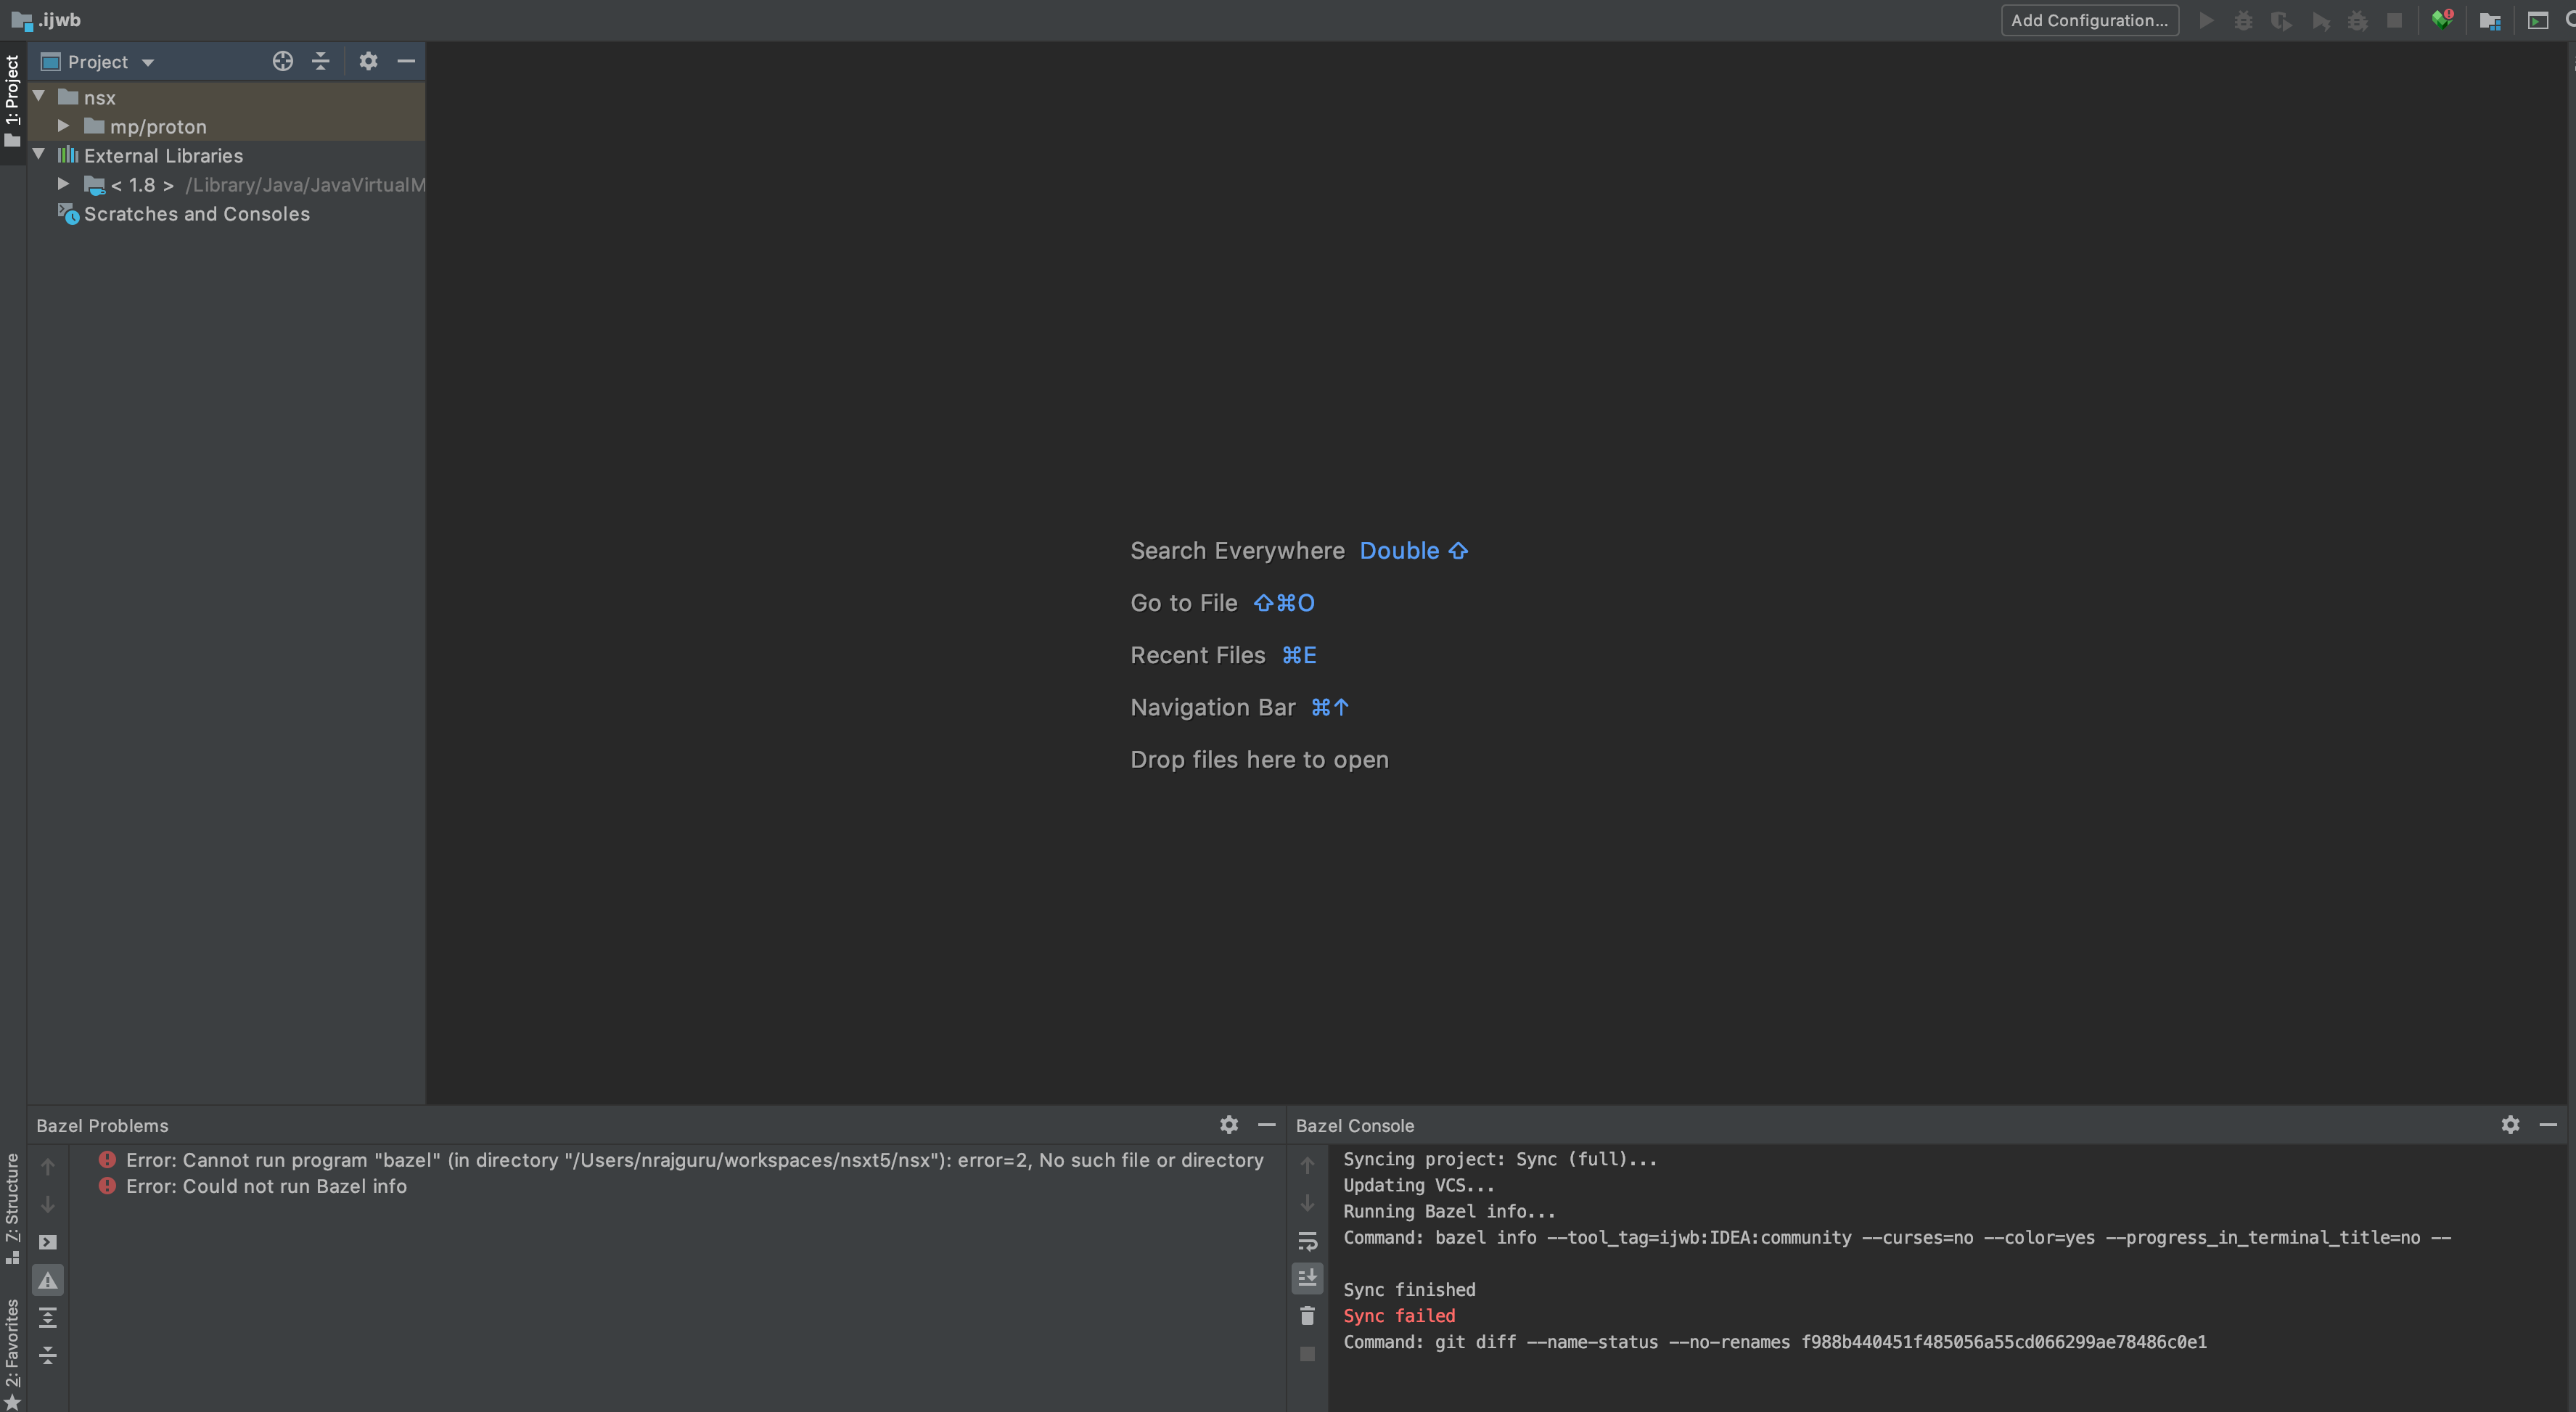
Task: Click the Select Opened File crosshair icon
Action: pos(283,61)
